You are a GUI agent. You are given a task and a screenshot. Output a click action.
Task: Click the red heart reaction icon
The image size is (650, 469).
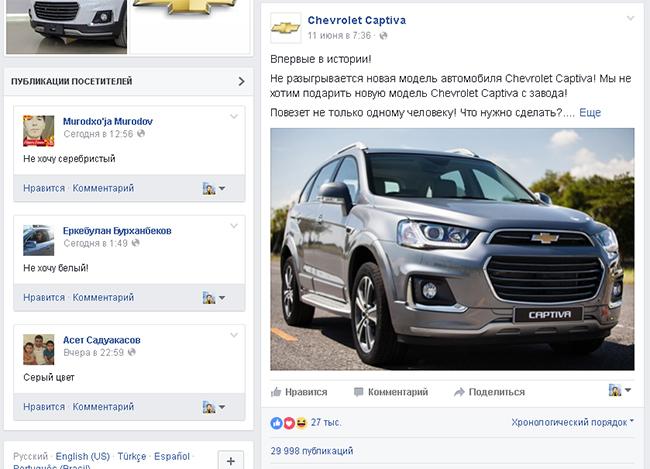coord(289,423)
